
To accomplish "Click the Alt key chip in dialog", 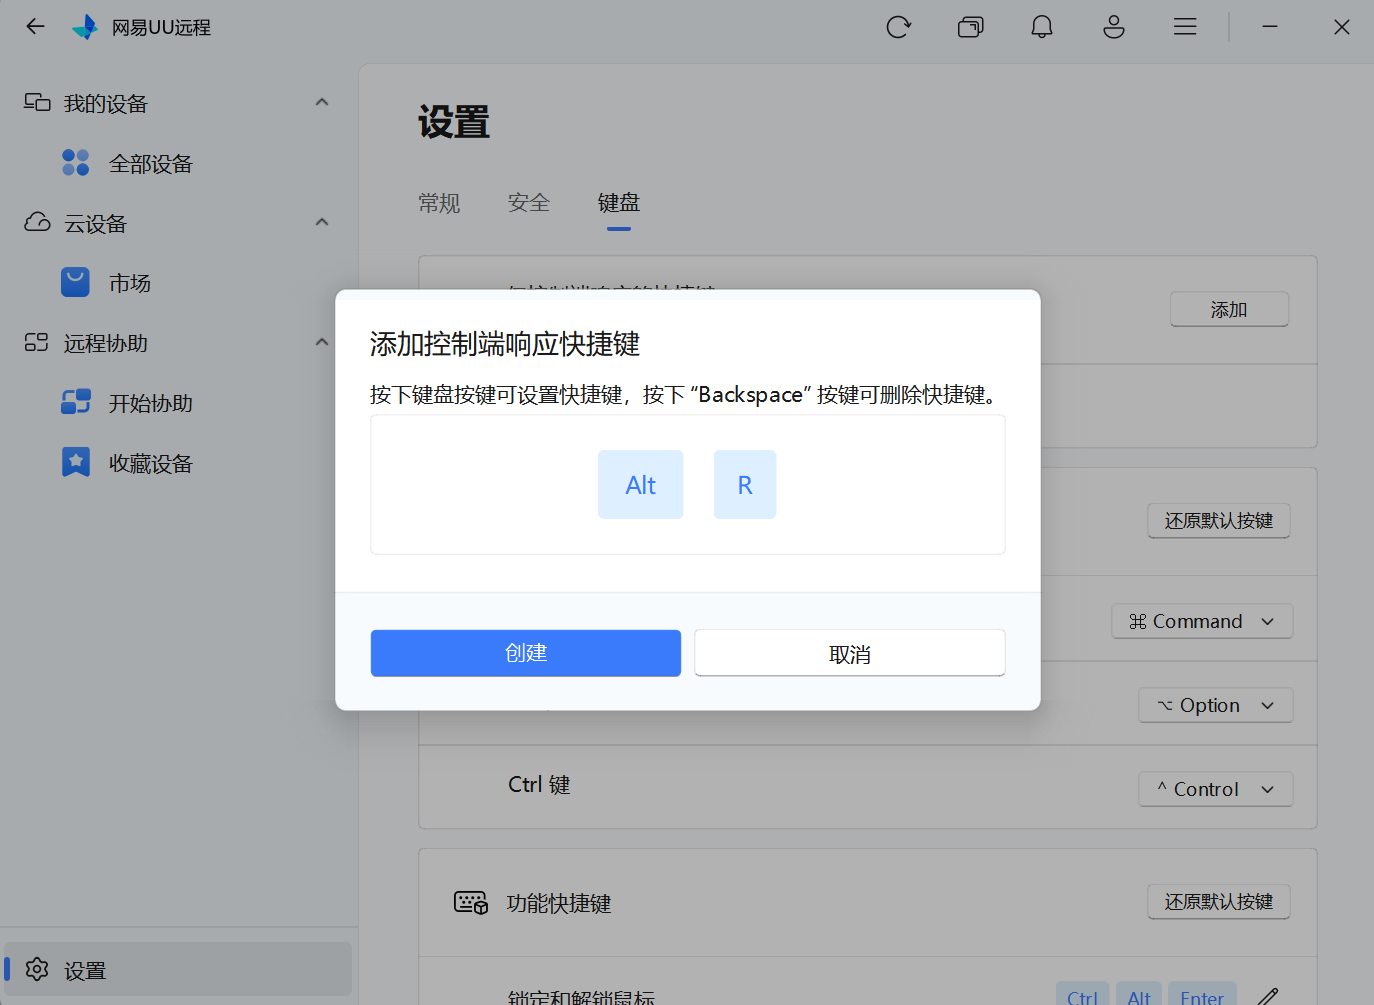I will click(641, 484).
